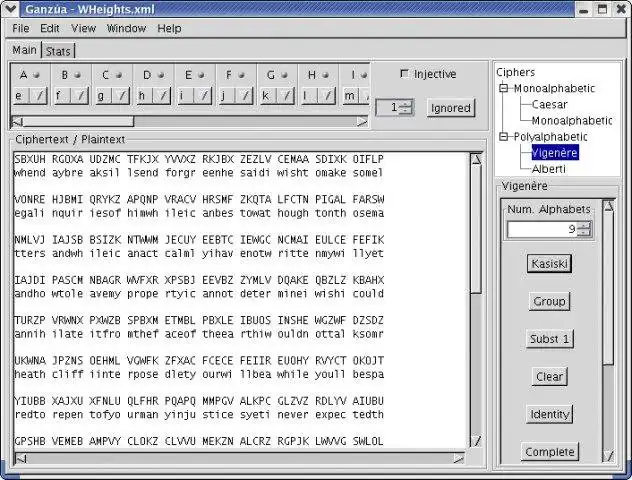
Task: Click right arrow of ciphertext horizontal scrollbar
Action: click(458, 458)
